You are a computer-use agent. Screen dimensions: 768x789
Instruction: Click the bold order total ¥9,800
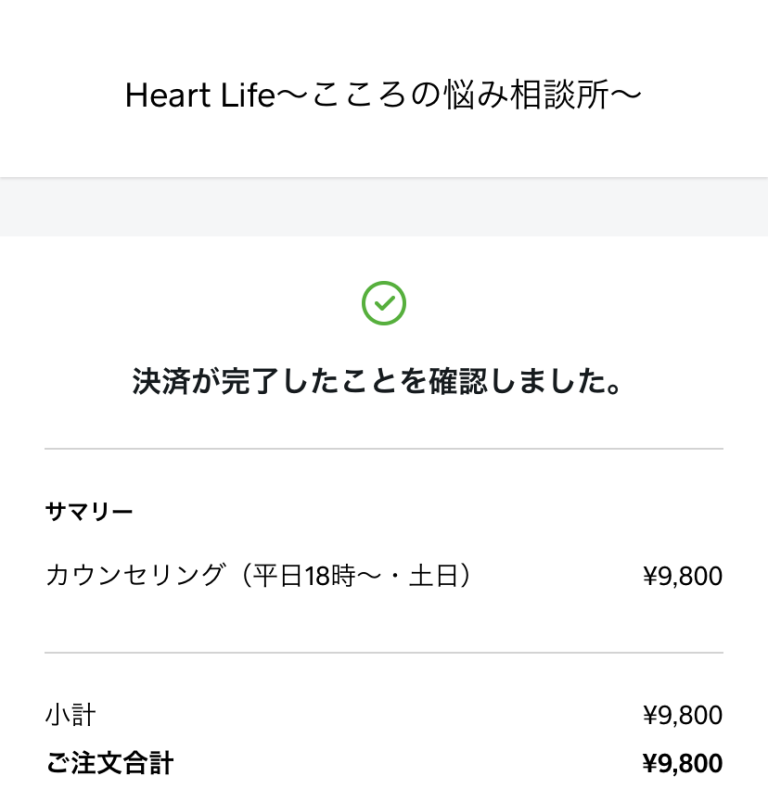pyautogui.click(x=682, y=763)
